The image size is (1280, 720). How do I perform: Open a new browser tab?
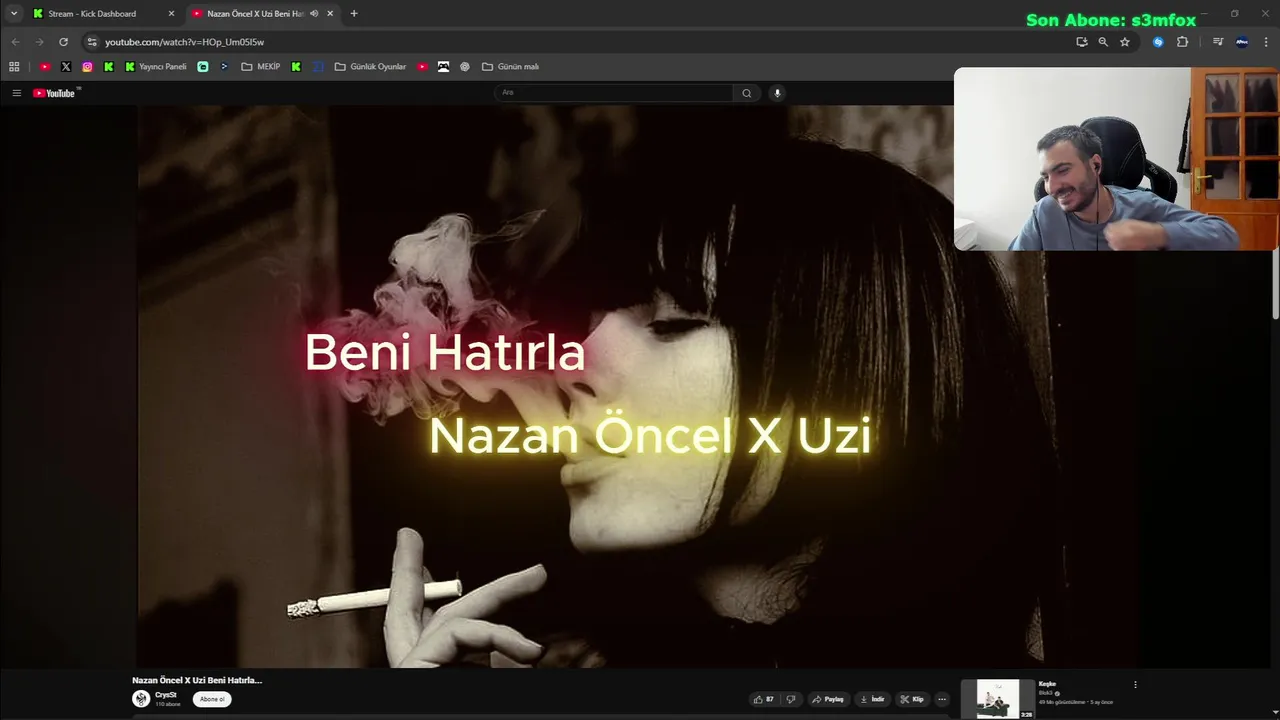[354, 14]
